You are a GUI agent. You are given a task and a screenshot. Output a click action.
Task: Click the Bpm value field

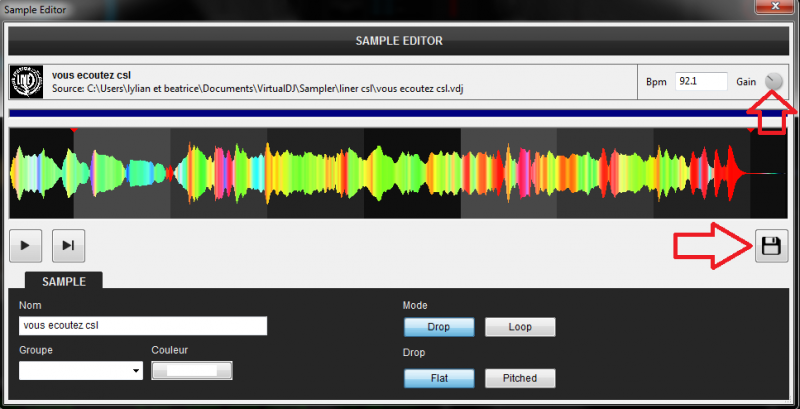point(699,81)
